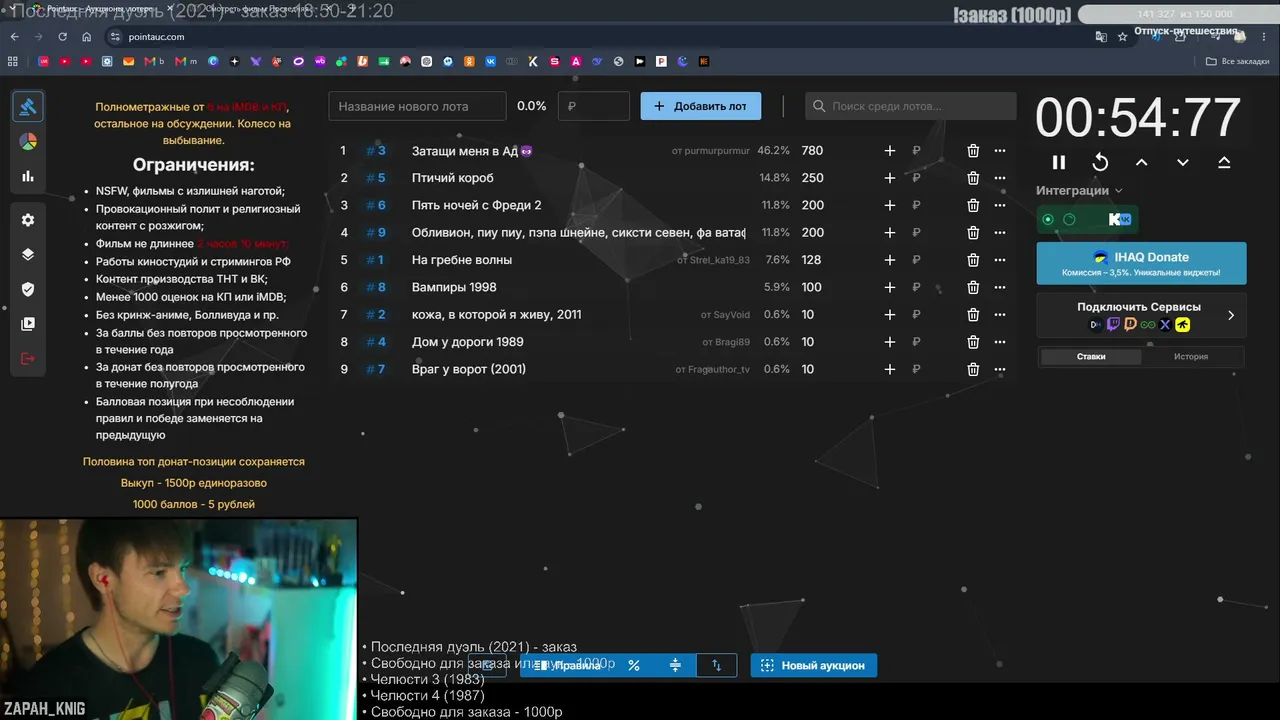Increase timer with the up chevron
This screenshot has width=1280, height=720.
click(x=1141, y=162)
